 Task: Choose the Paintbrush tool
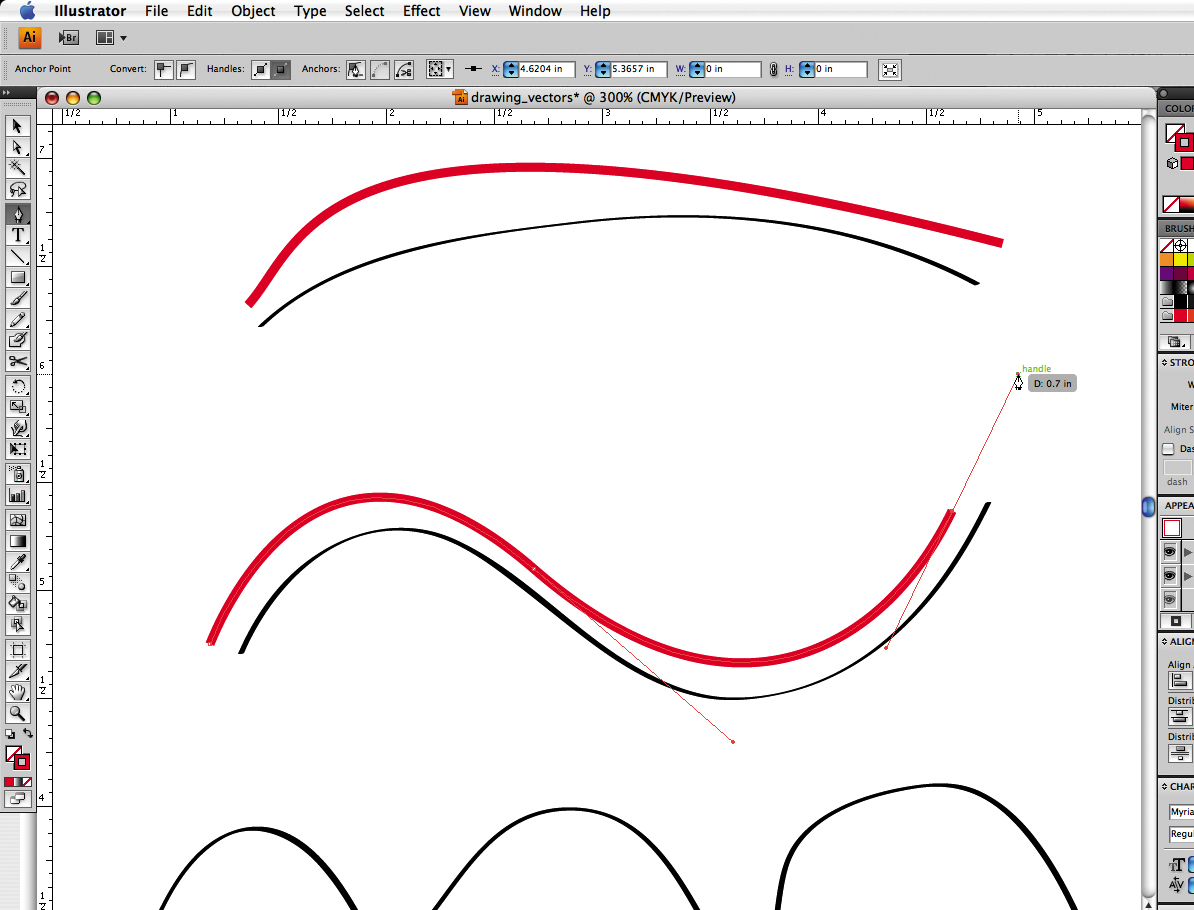[x=18, y=299]
